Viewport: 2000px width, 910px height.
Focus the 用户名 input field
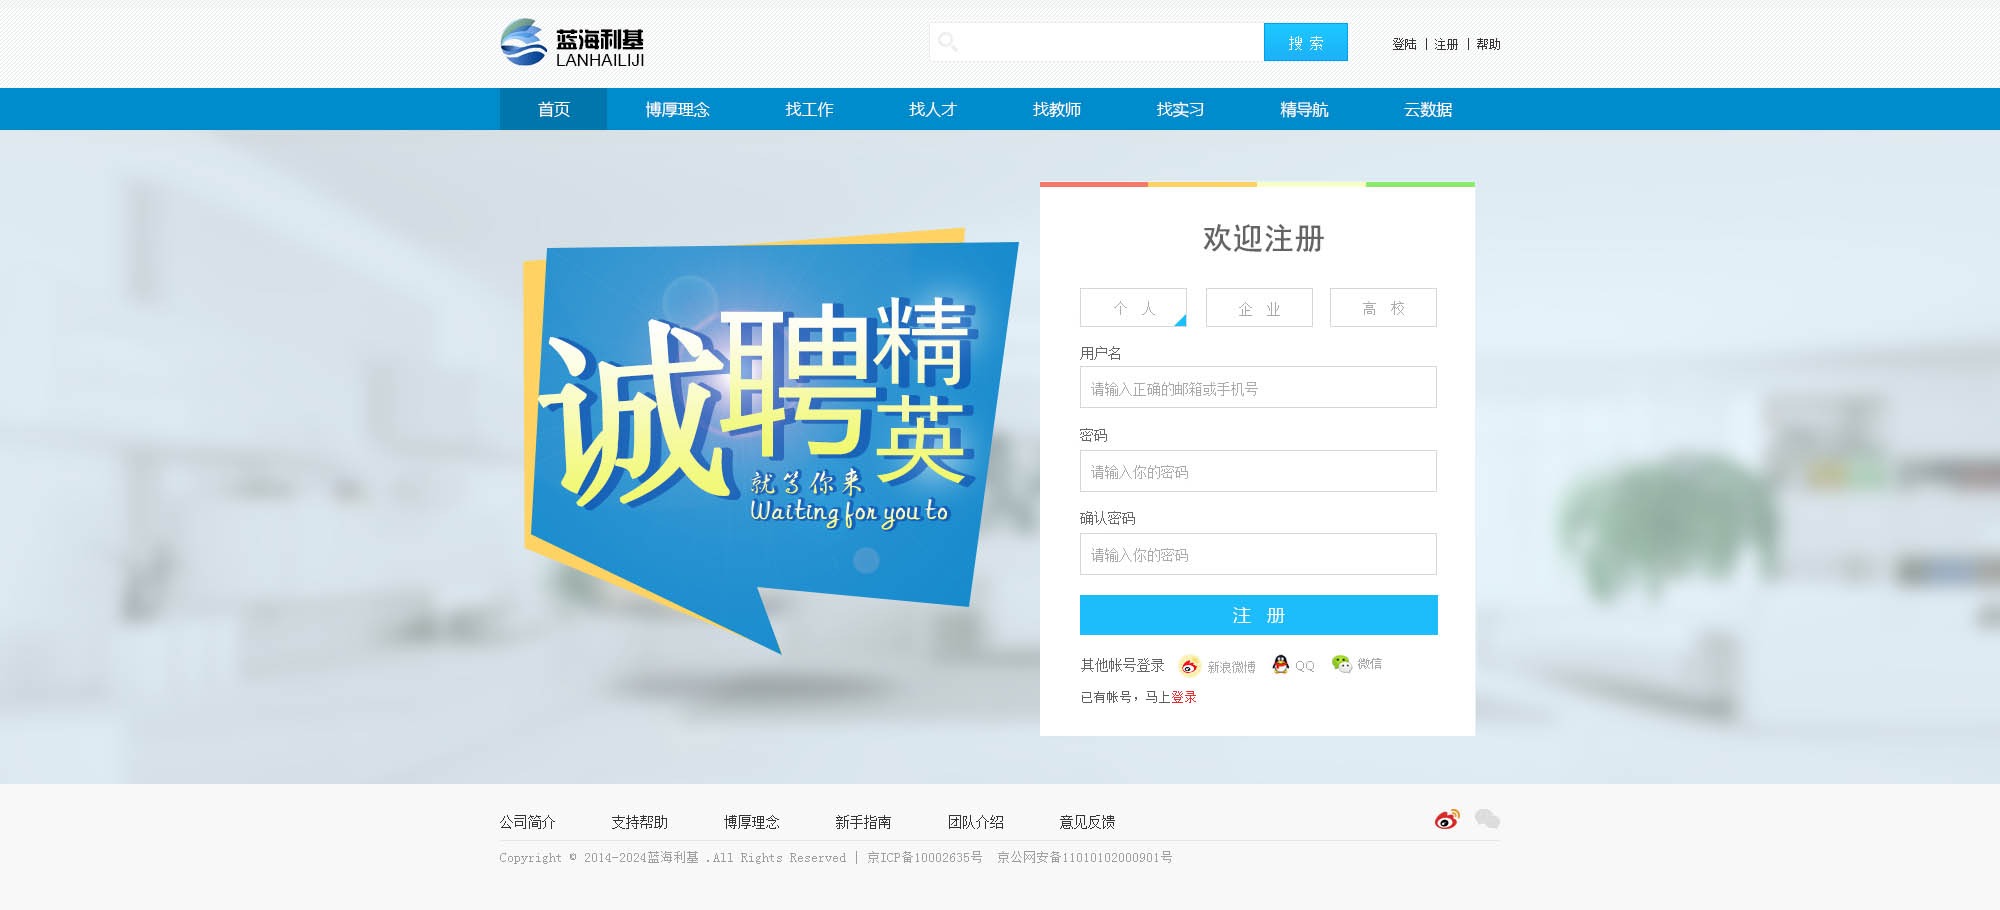pyautogui.click(x=1258, y=387)
